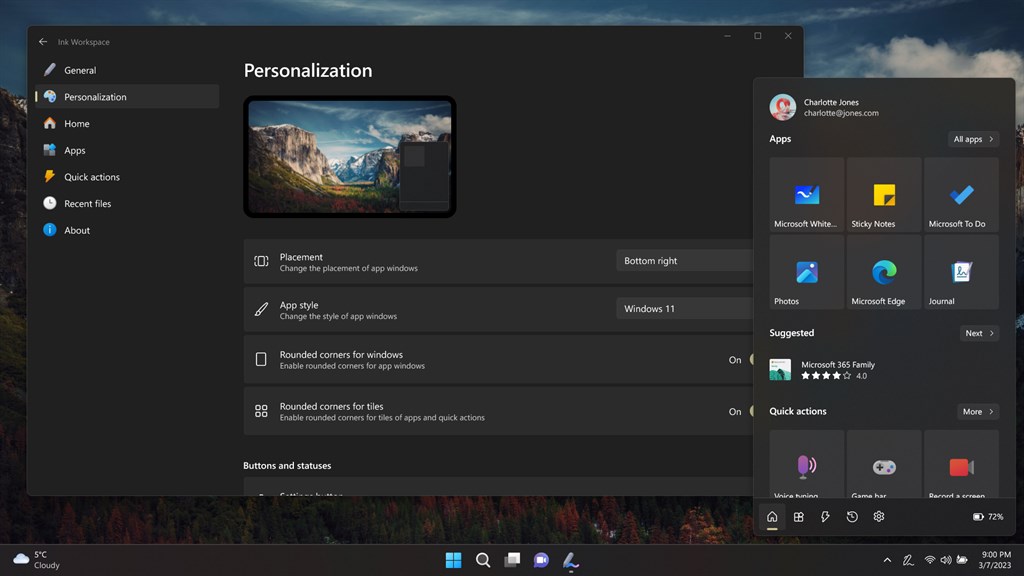Open the App style dropdown showing Windows 11
This screenshot has height=576, width=1024.
[x=684, y=309]
